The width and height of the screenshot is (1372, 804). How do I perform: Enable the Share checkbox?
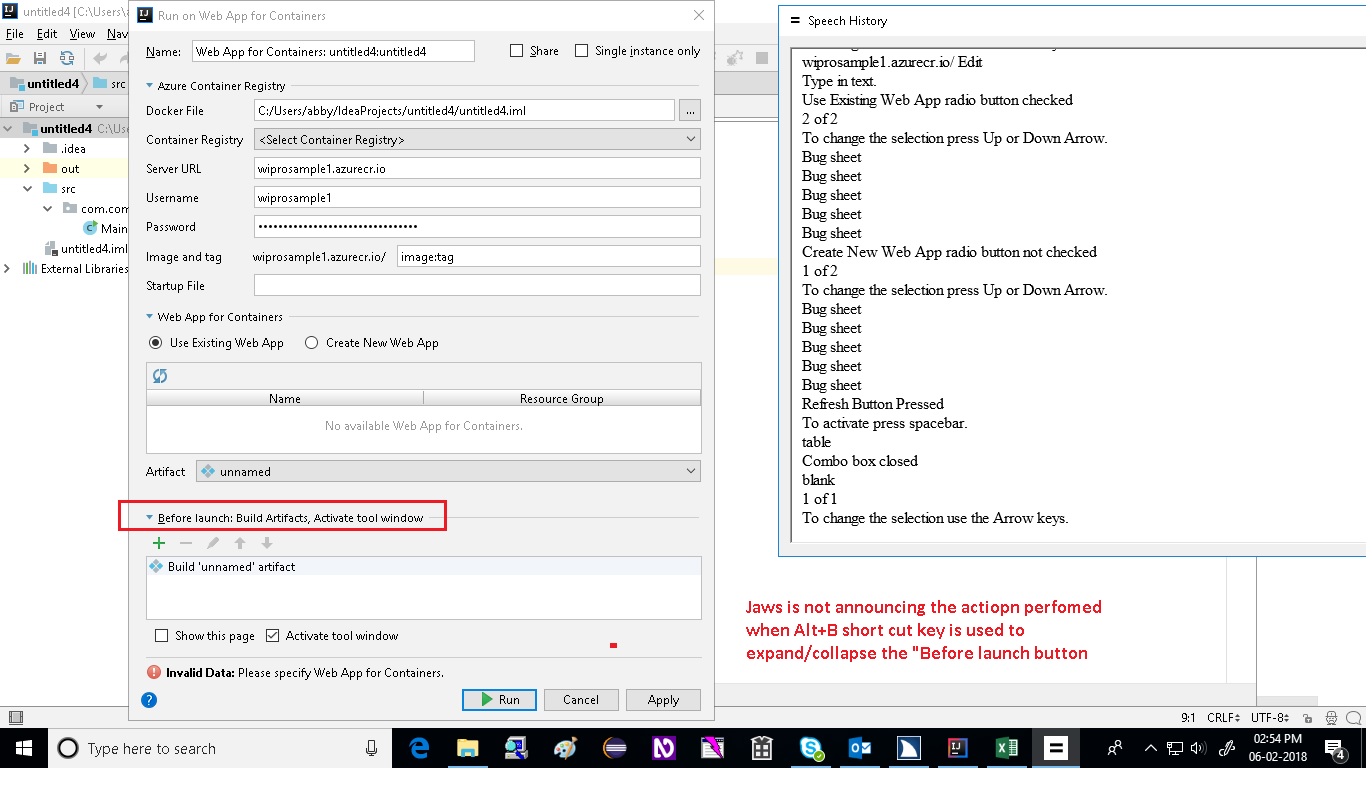518,50
